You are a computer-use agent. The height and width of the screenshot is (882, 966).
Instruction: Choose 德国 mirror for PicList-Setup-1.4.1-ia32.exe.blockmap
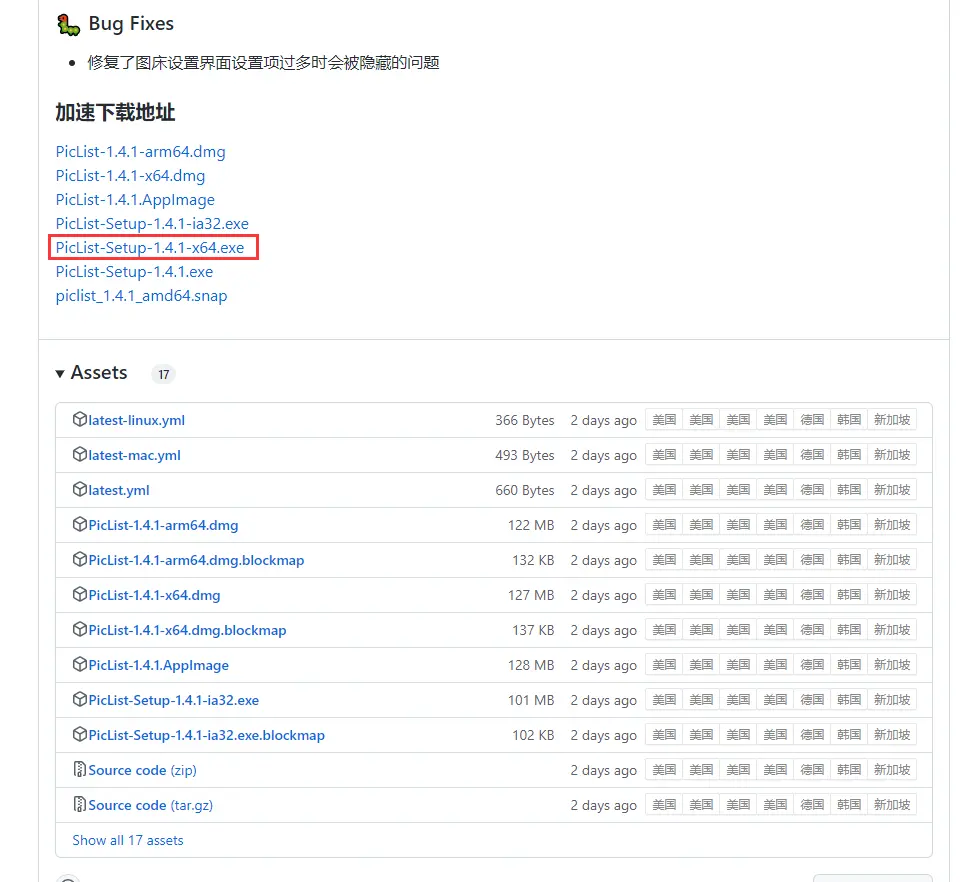[x=812, y=734]
